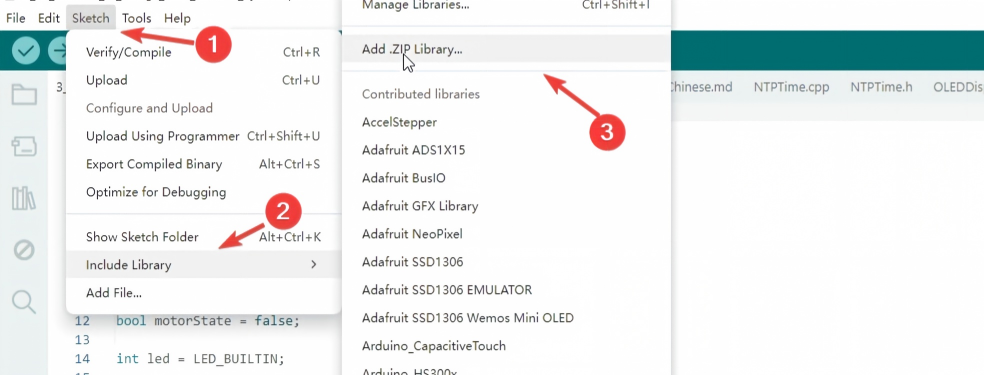Open the Debug icon in sidebar
Image resolution: width=984 pixels, height=375 pixels.
(24, 250)
